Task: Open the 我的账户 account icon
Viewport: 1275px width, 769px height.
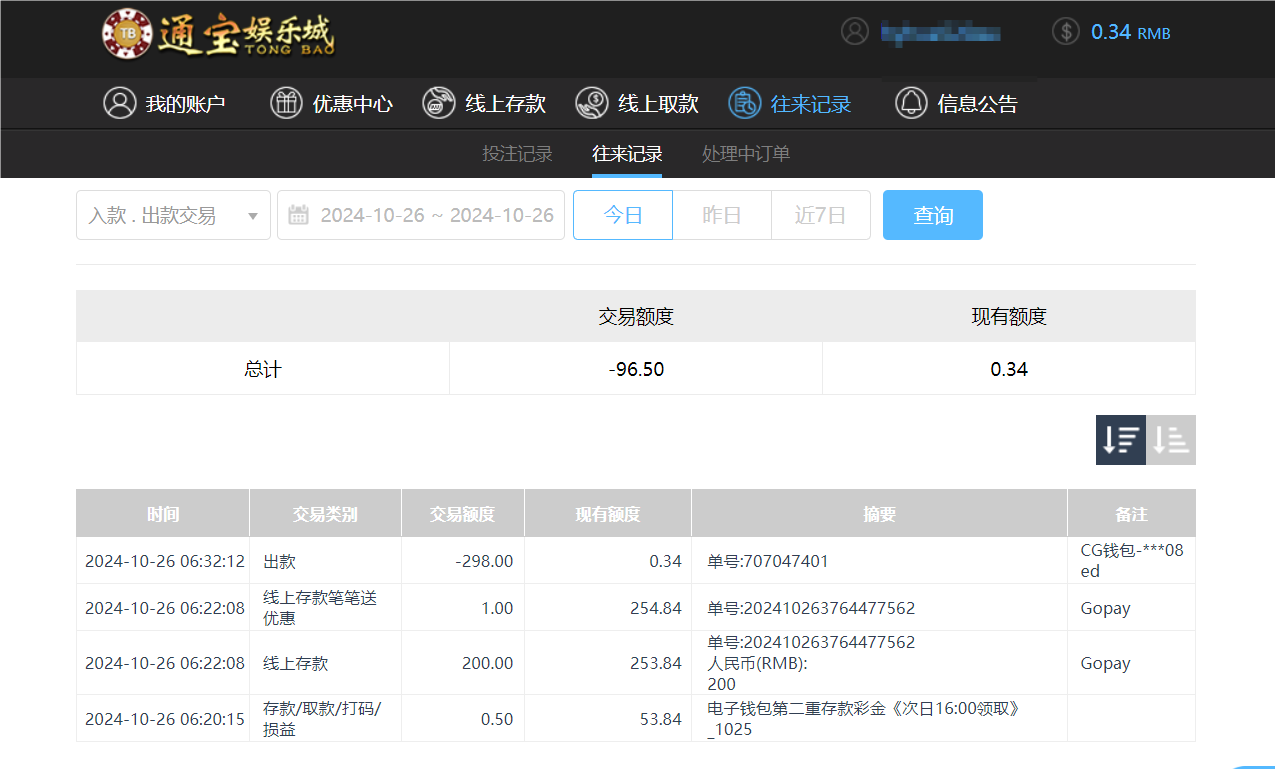Action: 120,103
